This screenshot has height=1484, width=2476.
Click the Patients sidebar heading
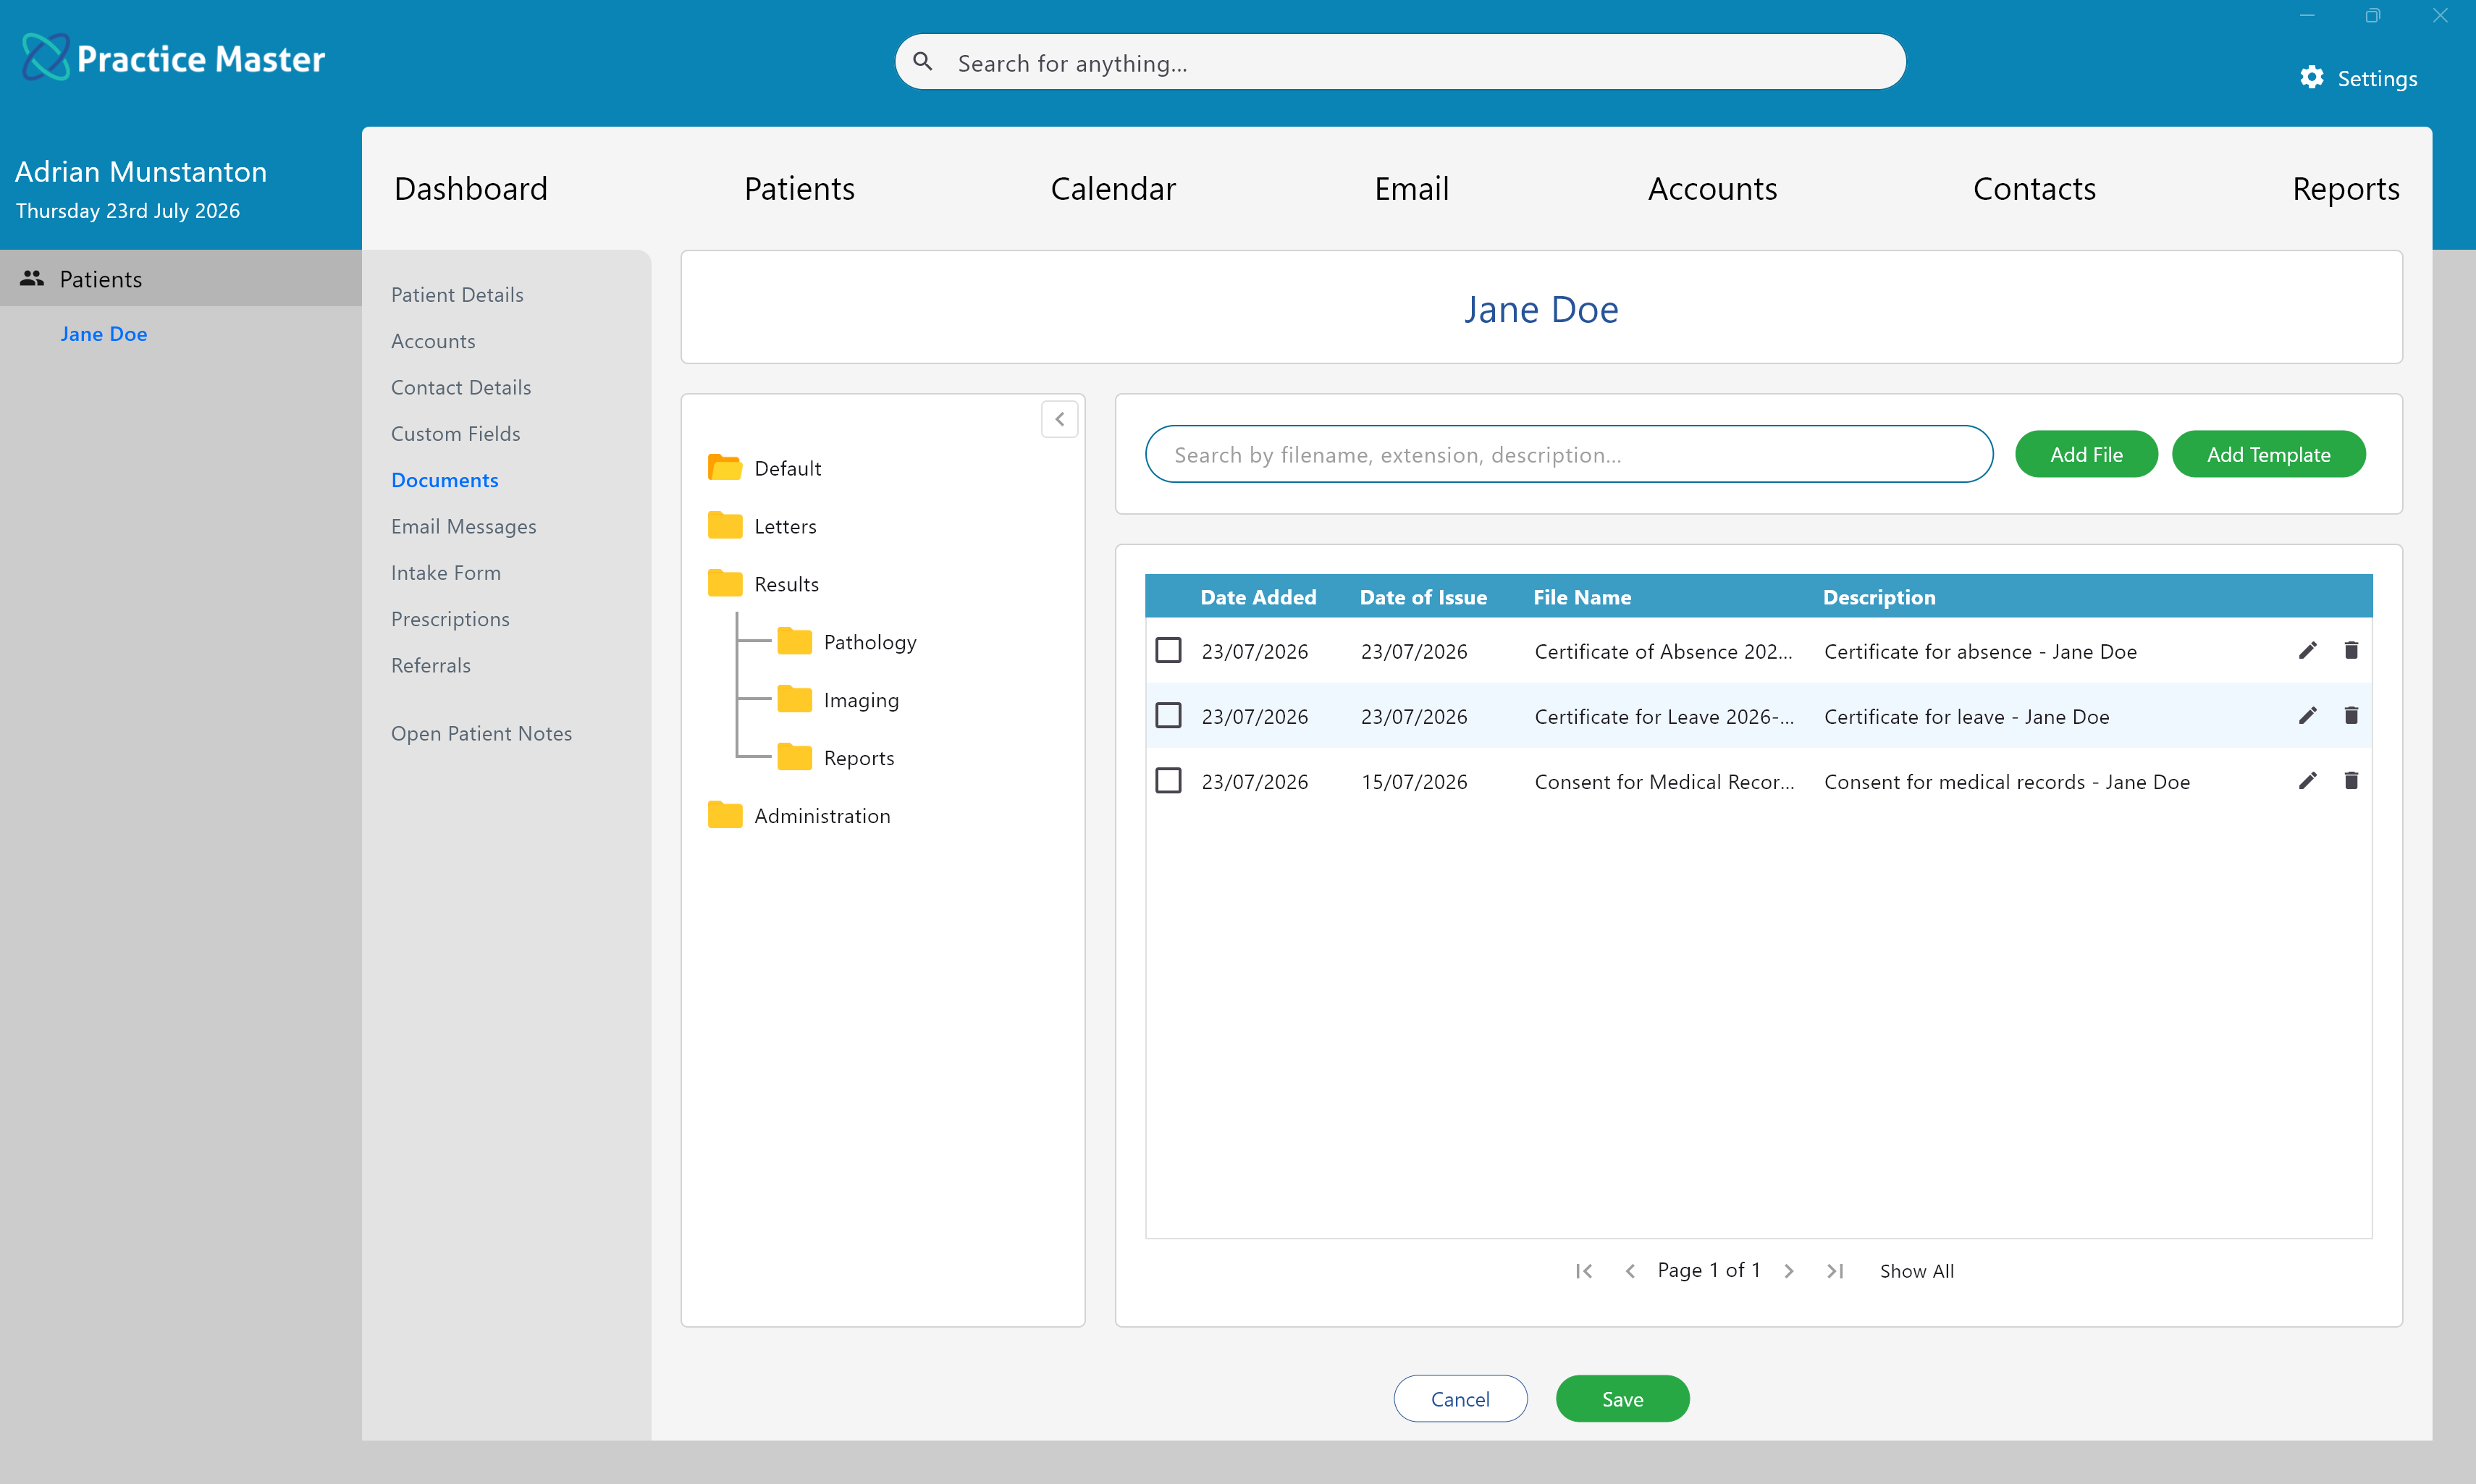[181, 278]
